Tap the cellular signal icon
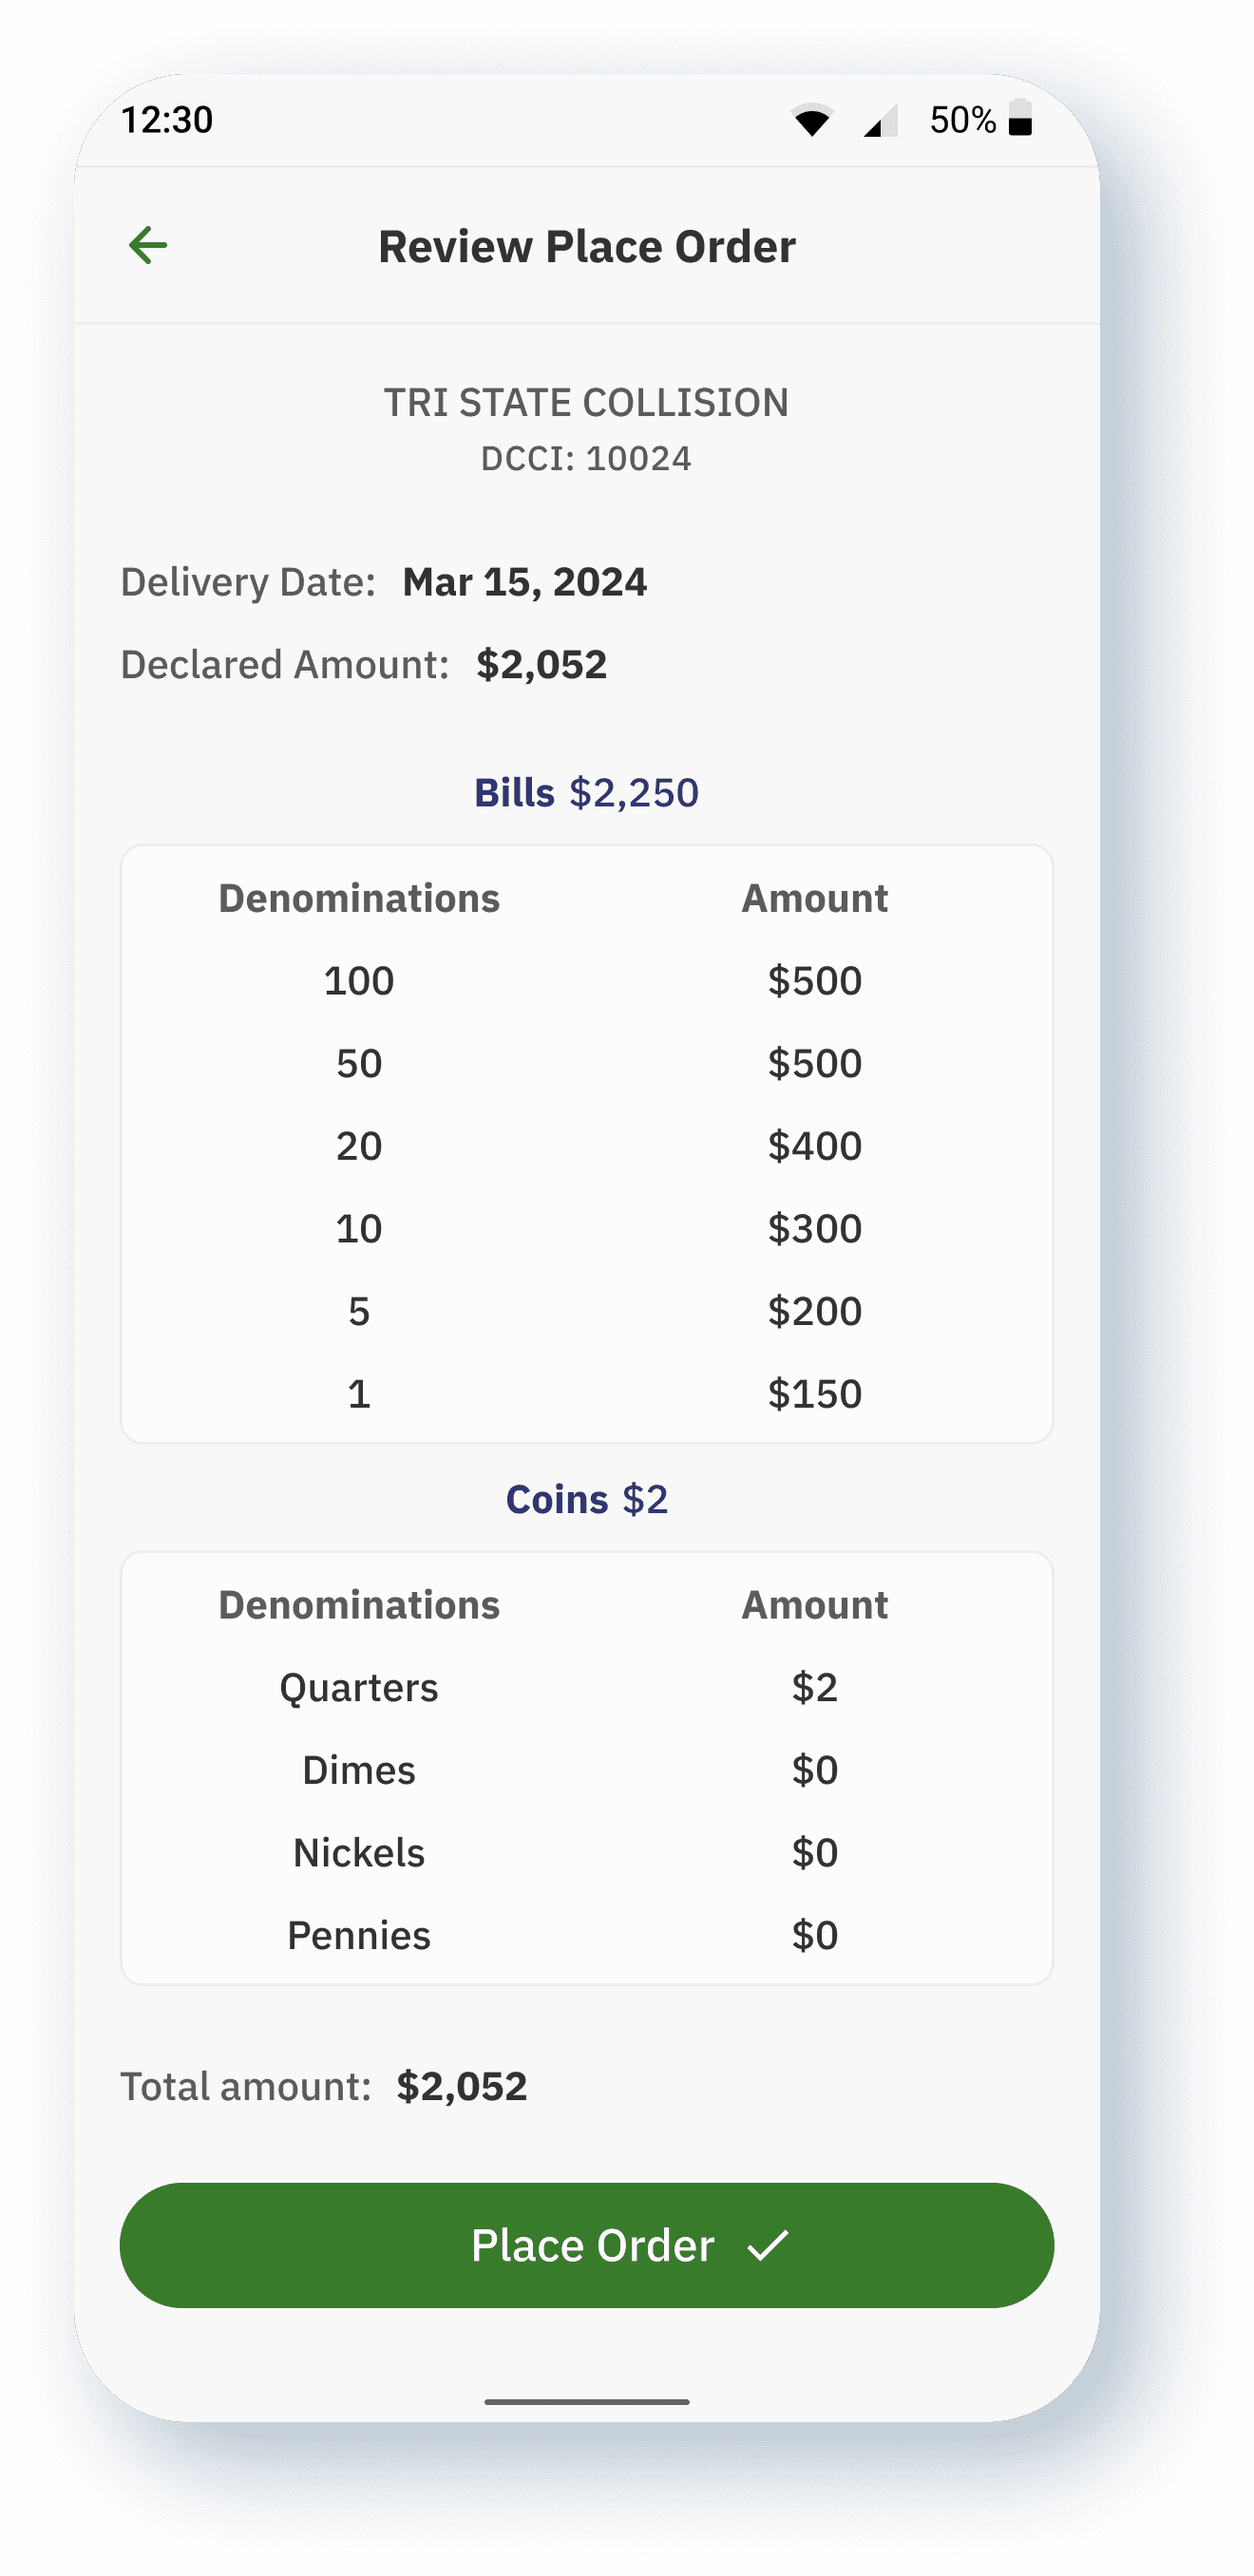1254x2576 pixels. click(x=880, y=121)
